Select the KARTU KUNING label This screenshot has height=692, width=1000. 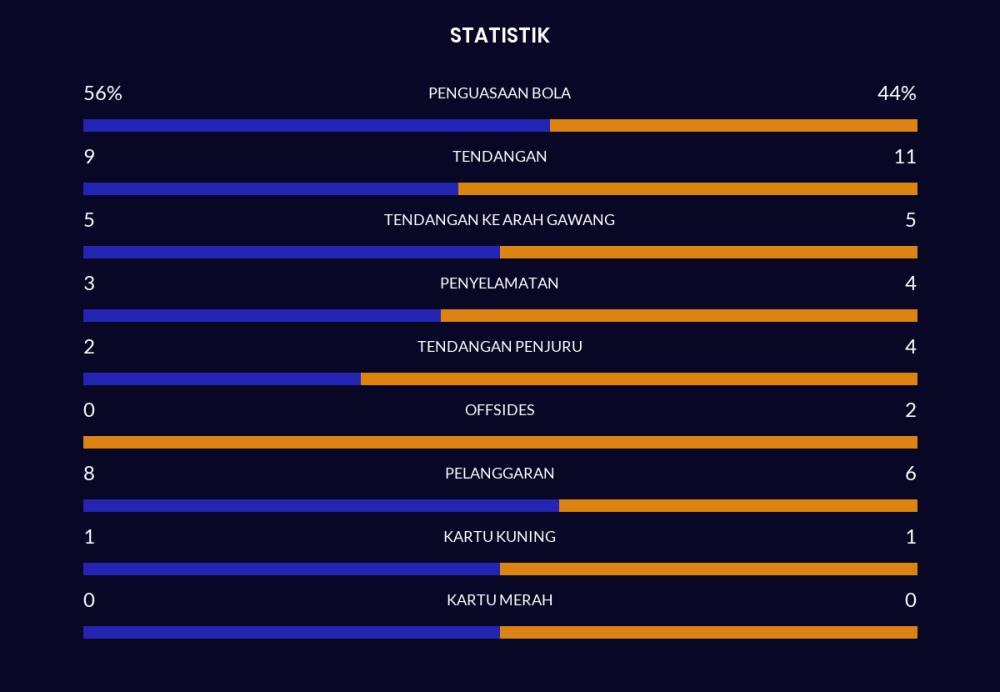tap(499, 536)
